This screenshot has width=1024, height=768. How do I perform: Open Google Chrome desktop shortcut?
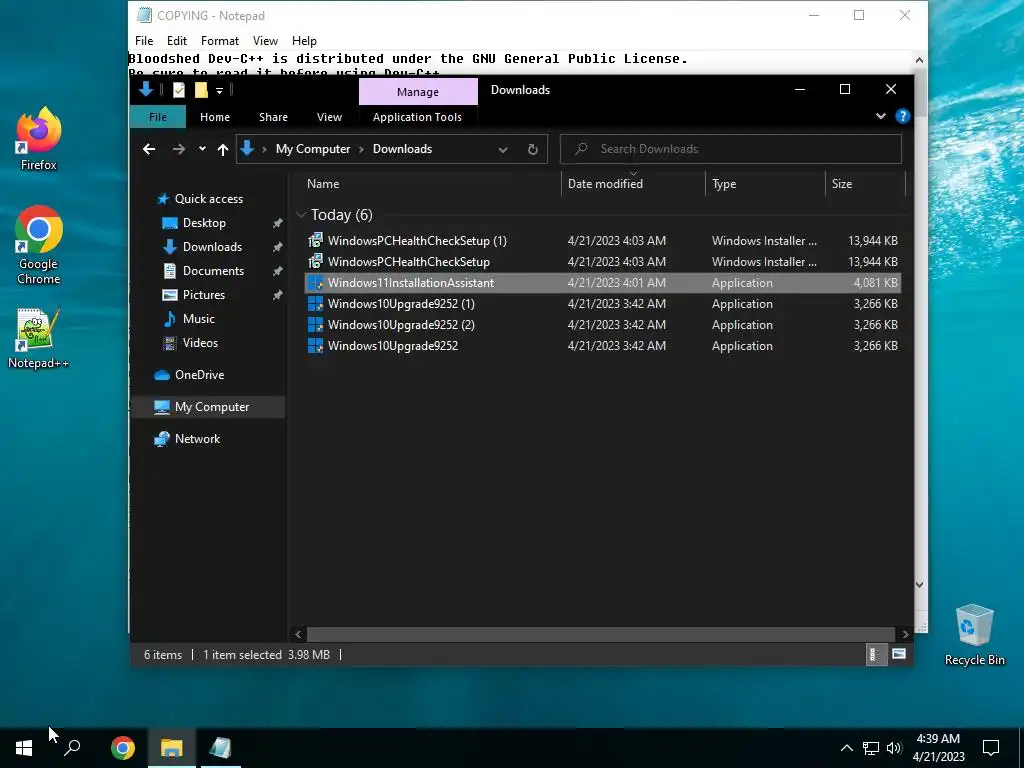[39, 245]
